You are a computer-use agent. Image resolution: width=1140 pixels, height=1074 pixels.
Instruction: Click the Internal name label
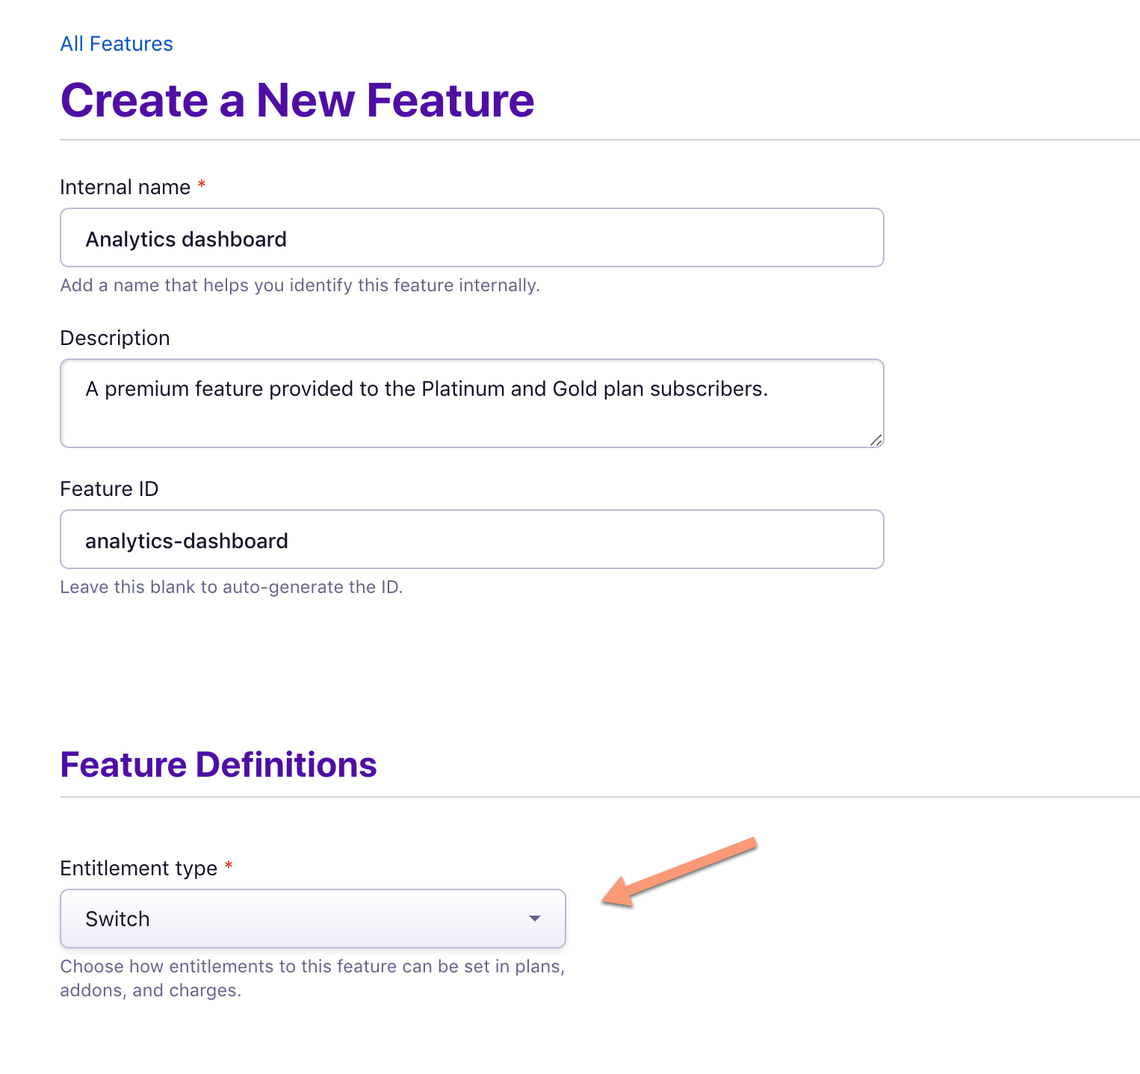(x=125, y=188)
